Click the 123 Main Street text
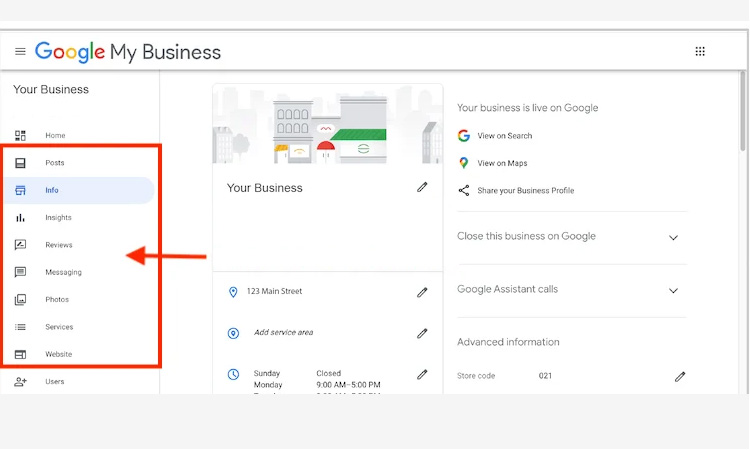 tap(275, 291)
